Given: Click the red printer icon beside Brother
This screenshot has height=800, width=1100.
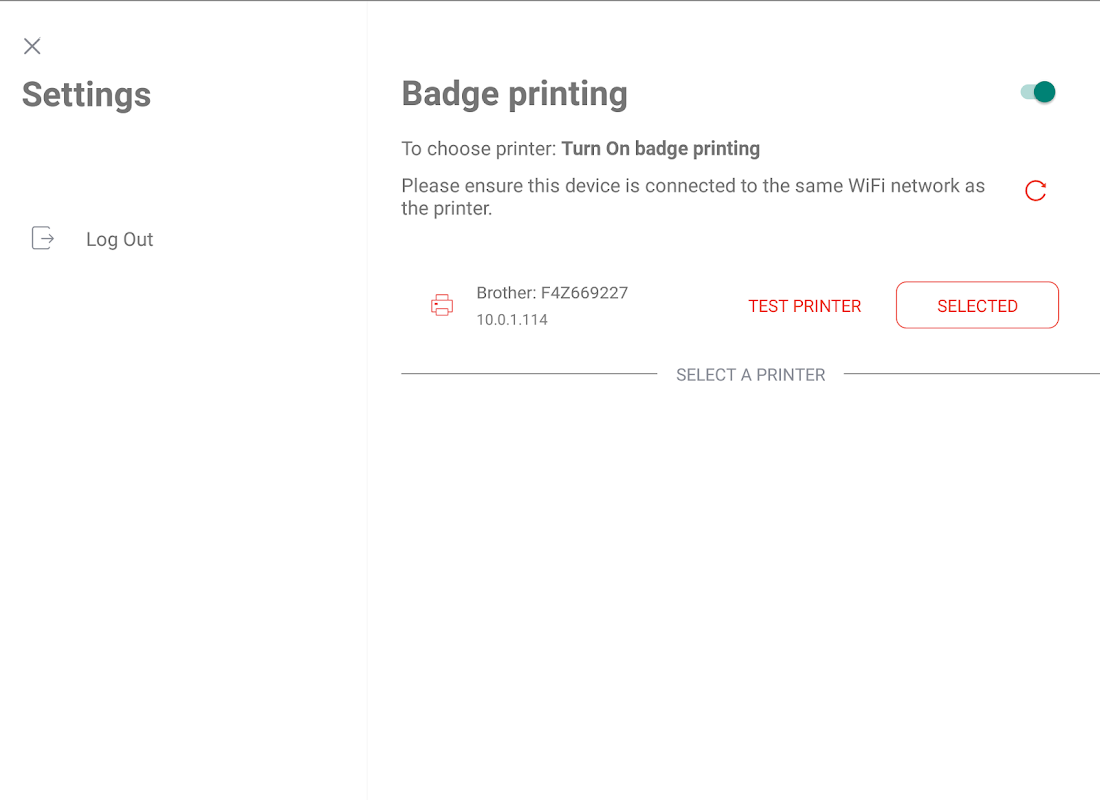Looking at the screenshot, I should click(x=442, y=305).
